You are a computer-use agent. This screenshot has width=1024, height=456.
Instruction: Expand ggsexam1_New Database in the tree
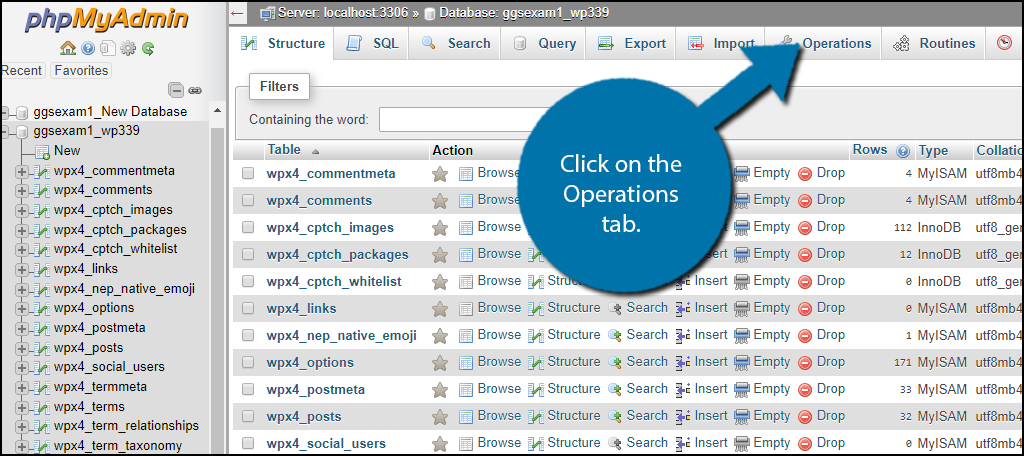click(x=5, y=112)
